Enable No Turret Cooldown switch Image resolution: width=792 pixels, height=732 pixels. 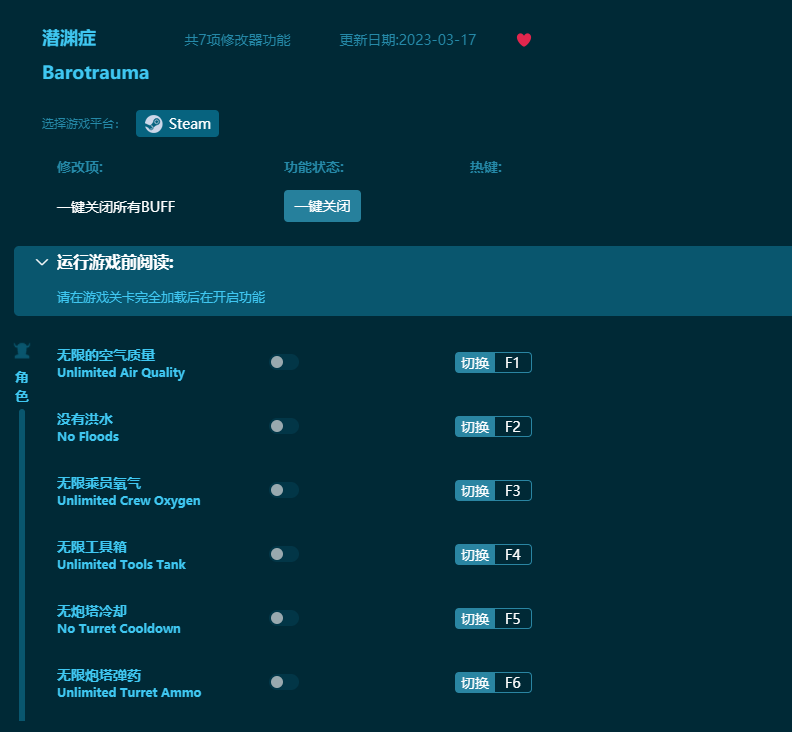pyautogui.click(x=284, y=618)
